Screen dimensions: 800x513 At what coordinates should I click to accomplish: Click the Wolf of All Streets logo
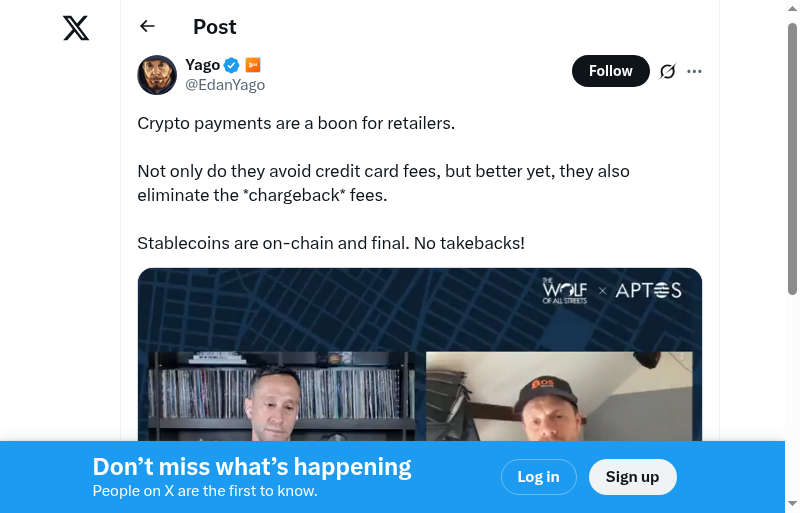tap(565, 291)
